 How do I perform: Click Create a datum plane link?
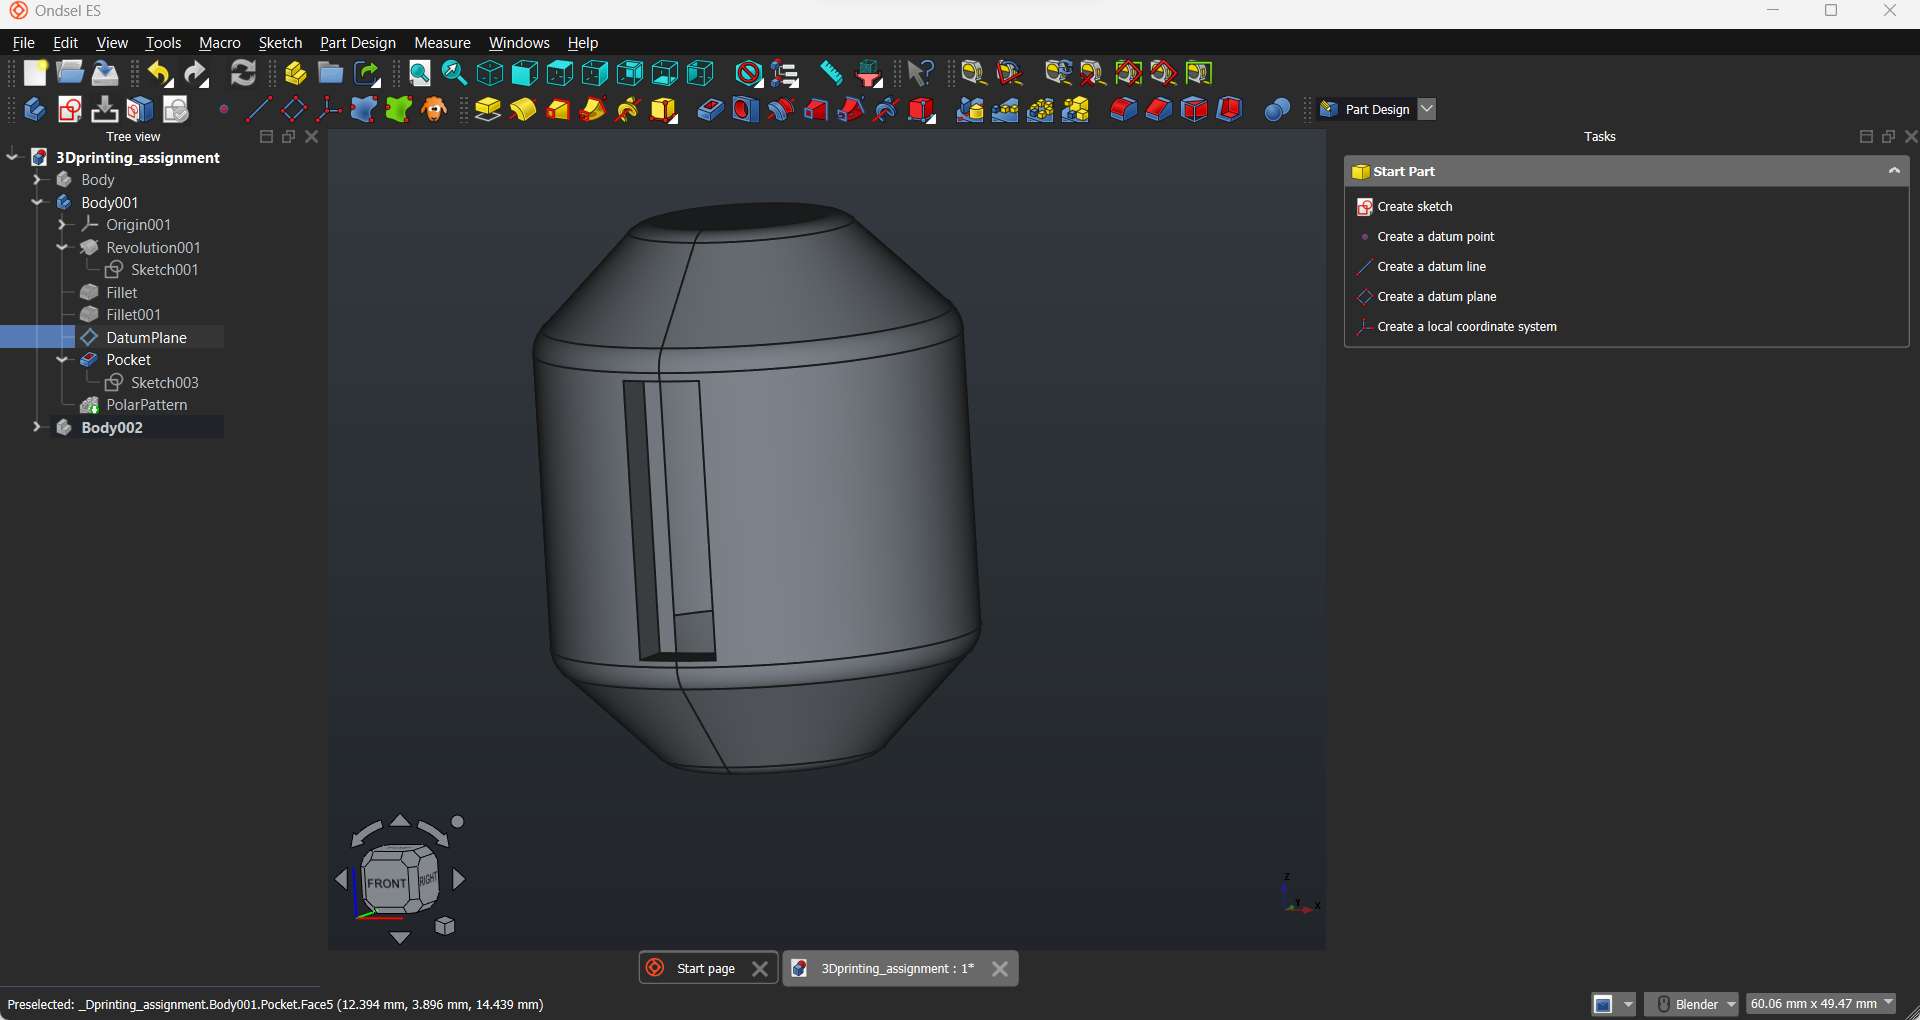pos(1436,297)
